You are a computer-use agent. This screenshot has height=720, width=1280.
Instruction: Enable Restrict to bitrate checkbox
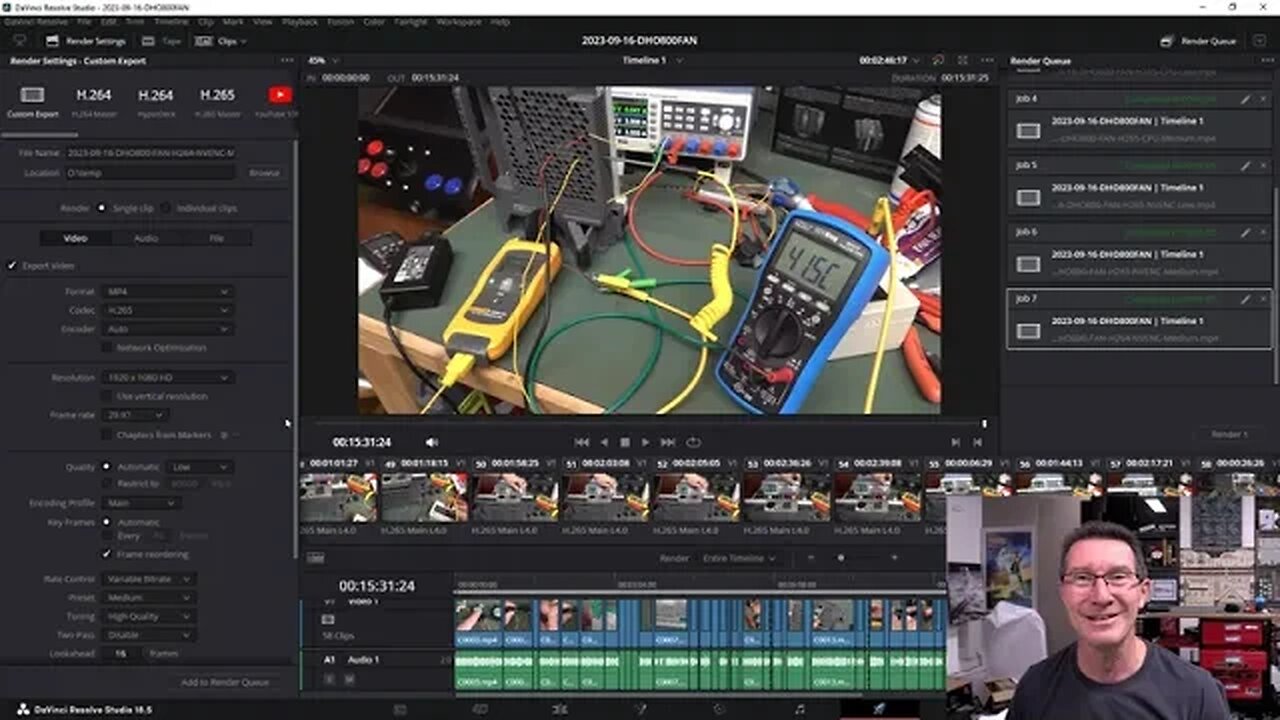tap(107, 484)
